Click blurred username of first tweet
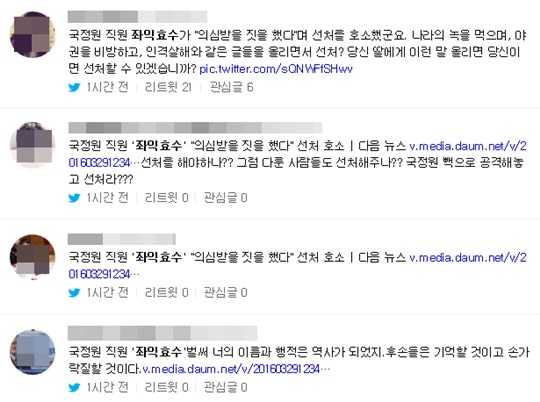The height and width of the screenshot is (402, 540). [x=137, y=17]
